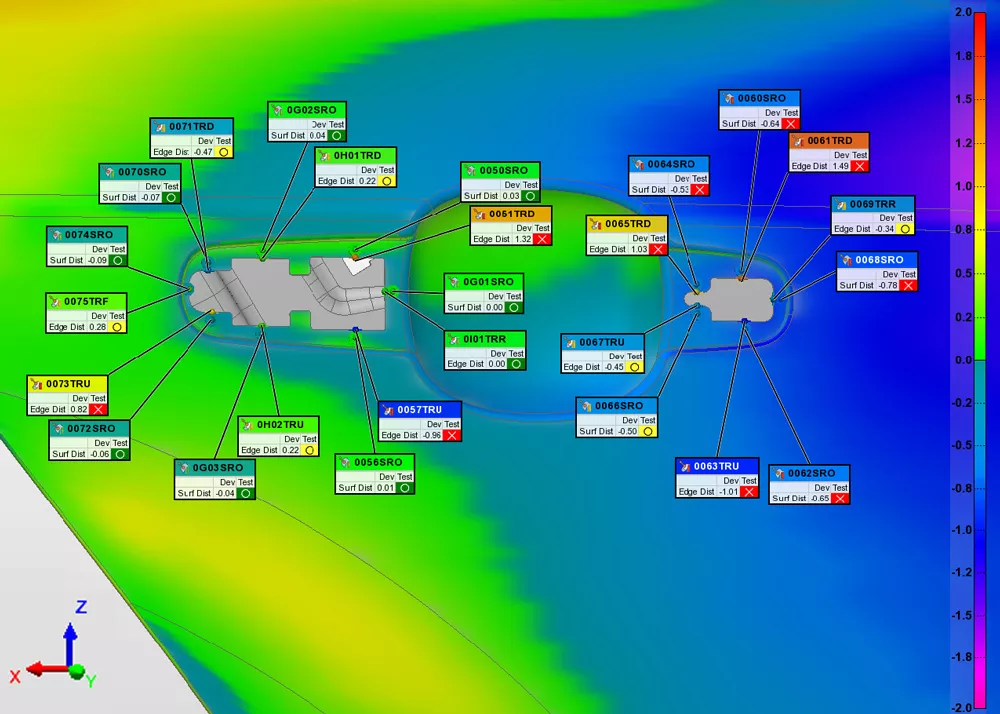Click the green Y axis sphere
Screen dimensions: 1000x714
(x=77, y=671)
